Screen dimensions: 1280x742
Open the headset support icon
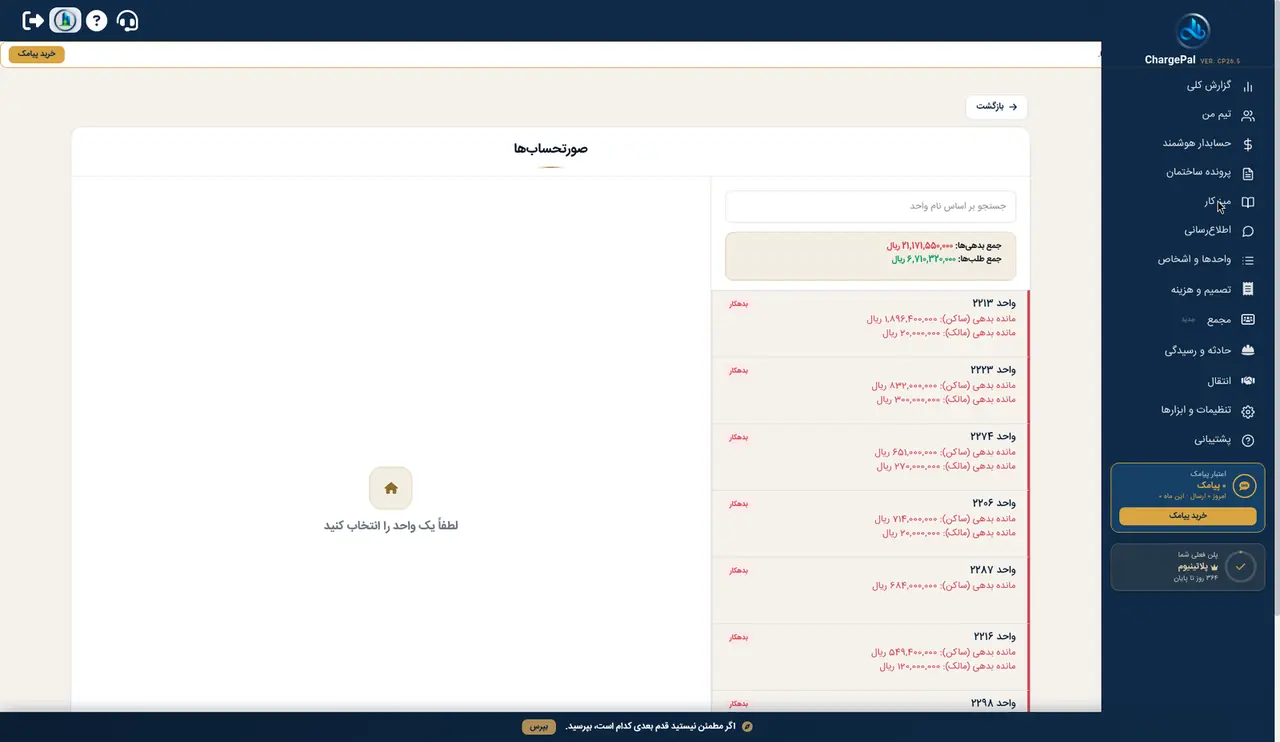coord(127,20)
